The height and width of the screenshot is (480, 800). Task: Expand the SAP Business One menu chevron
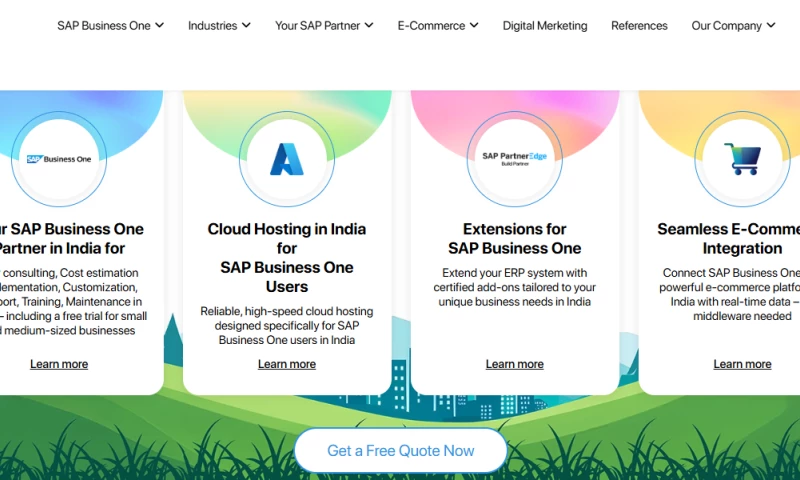pos(160,26)
